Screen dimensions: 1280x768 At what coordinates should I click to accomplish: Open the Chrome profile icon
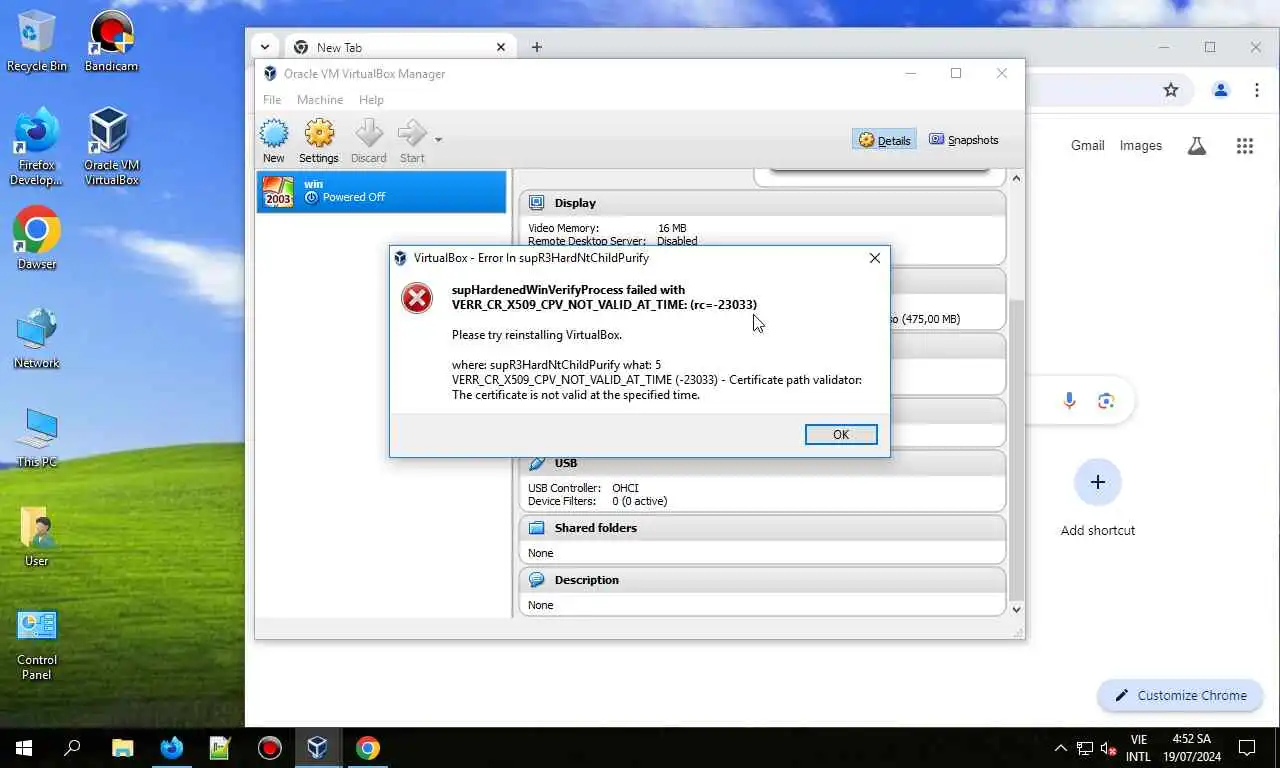1220,90
